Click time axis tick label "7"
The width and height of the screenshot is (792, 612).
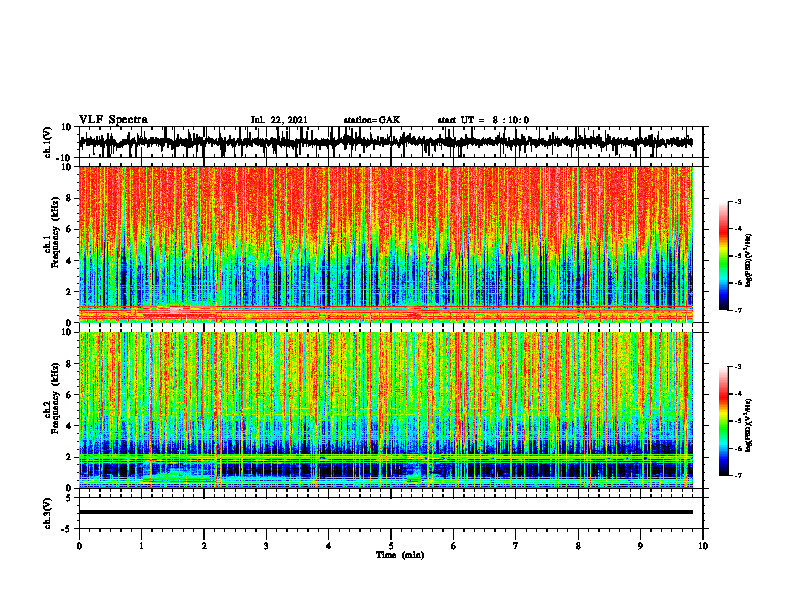click(516, 546)
